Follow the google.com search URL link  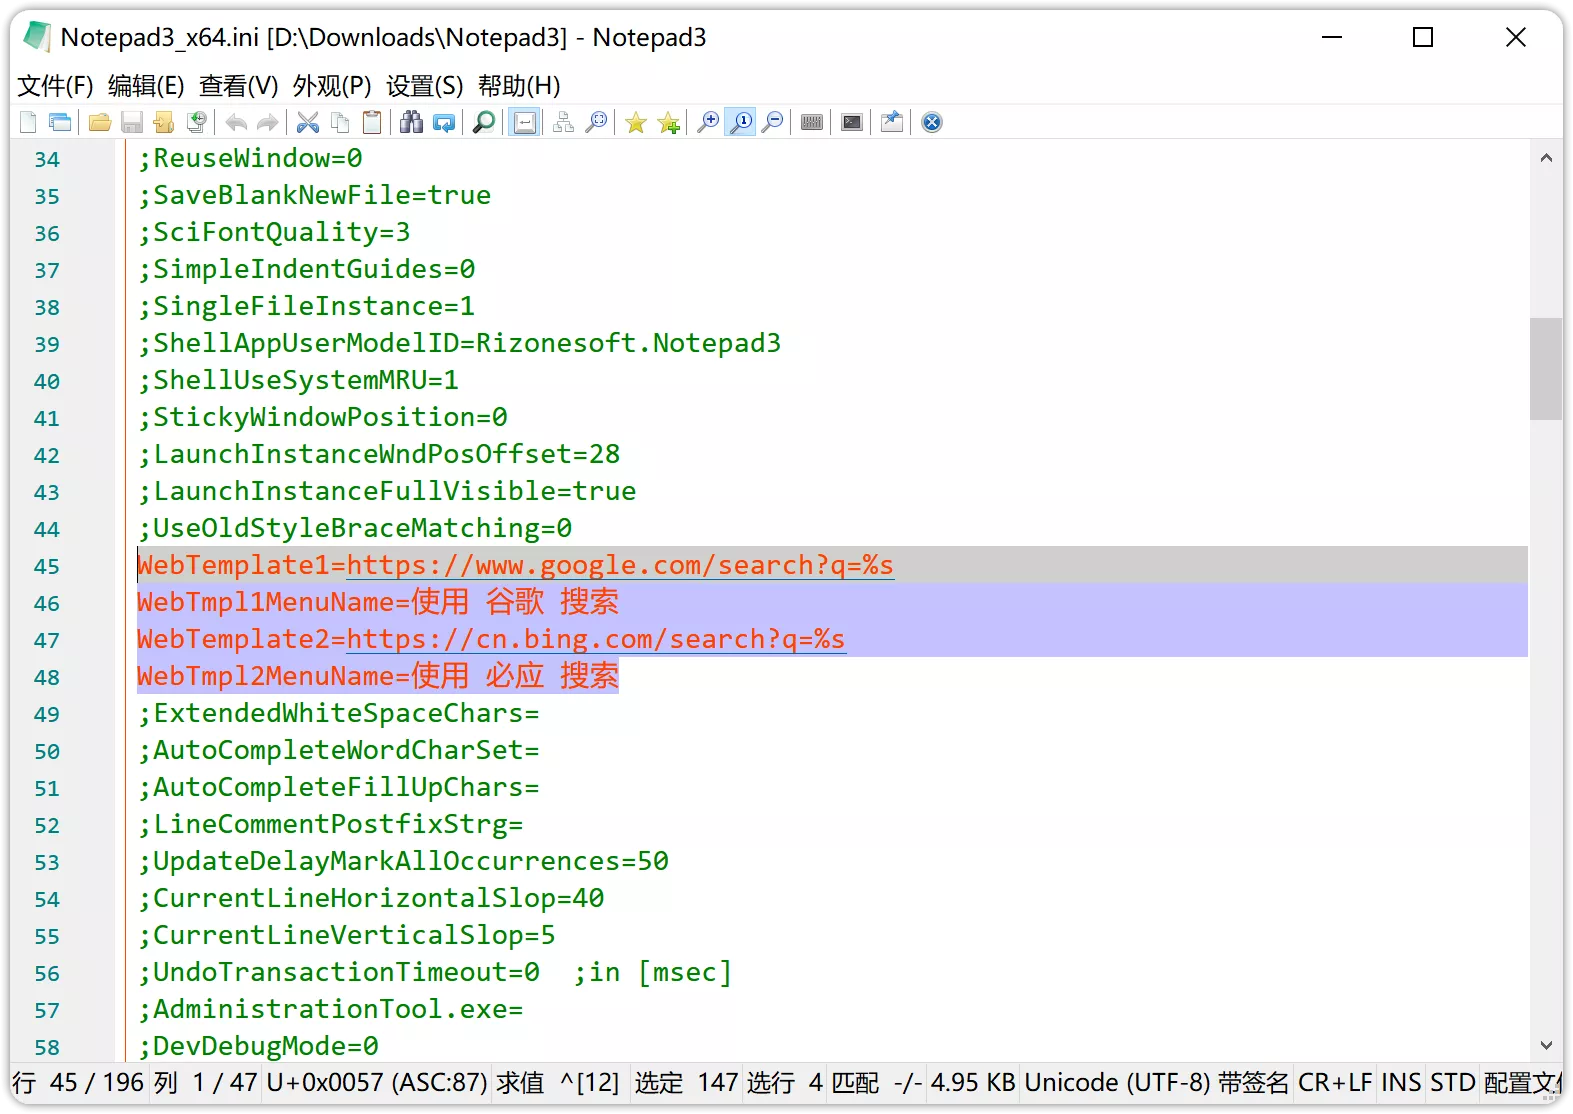pos(620,565)
